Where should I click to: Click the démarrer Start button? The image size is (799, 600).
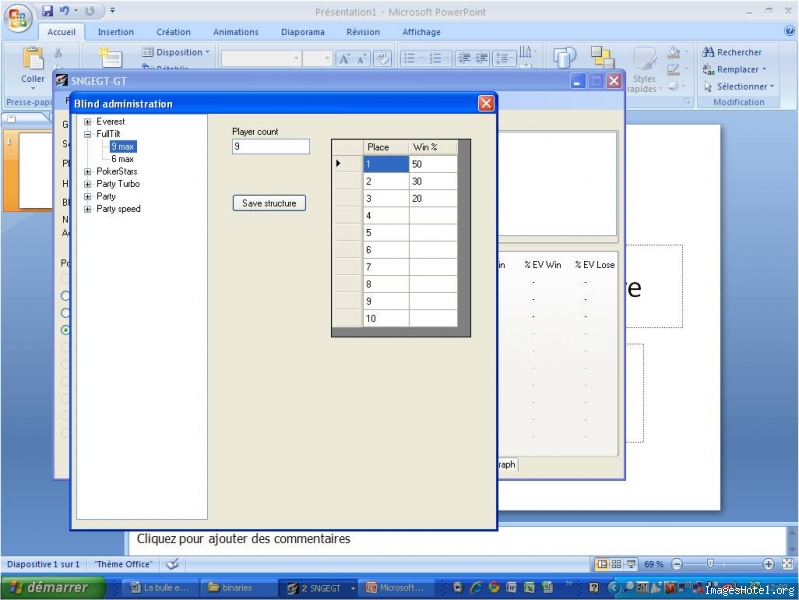(x=54, y=587)
